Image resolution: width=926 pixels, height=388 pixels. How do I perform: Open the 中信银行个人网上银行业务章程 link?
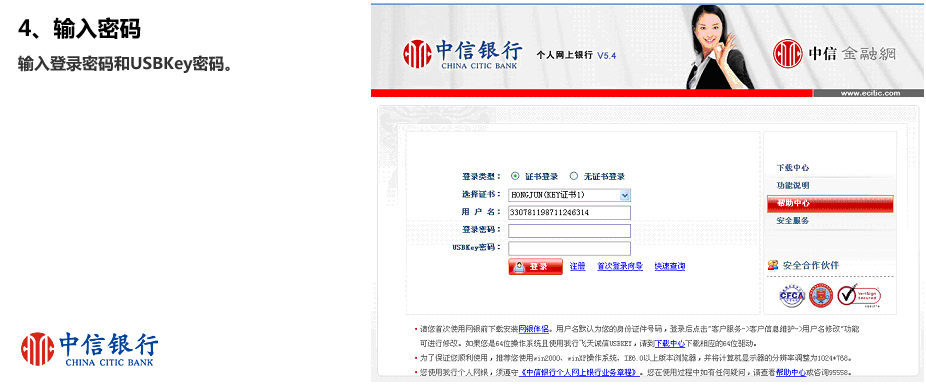[580, 372]
